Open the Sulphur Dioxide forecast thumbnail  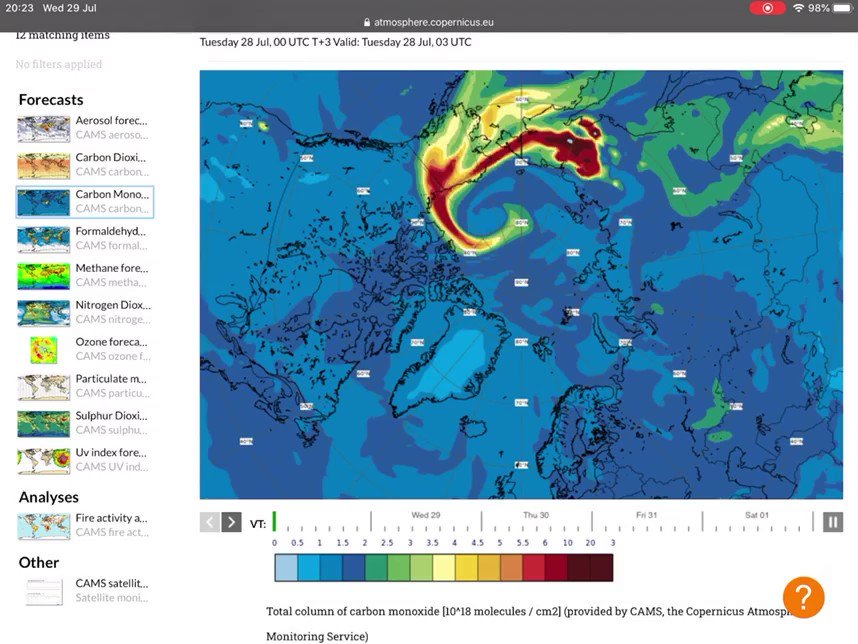click(x=43, y=424)
